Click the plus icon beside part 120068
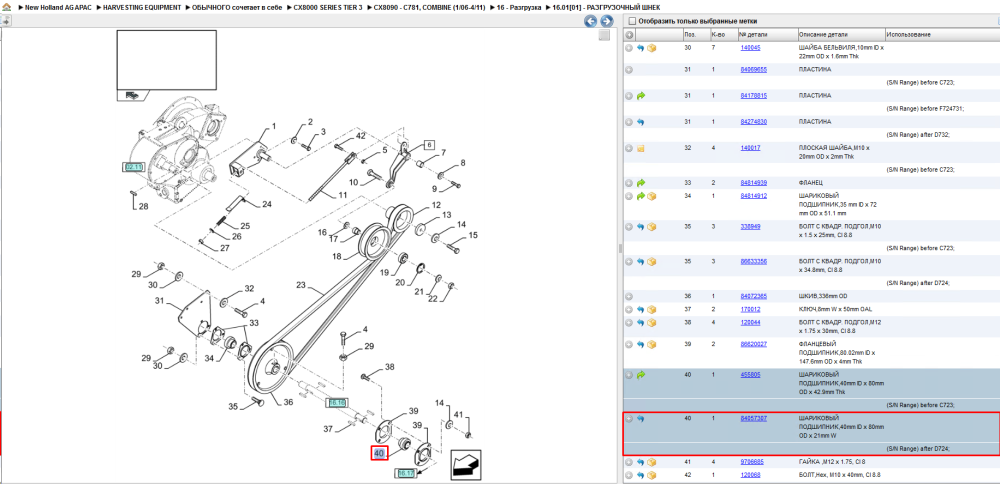The width and height of the screenshot is (1000, 484). [x=629, y=475]
